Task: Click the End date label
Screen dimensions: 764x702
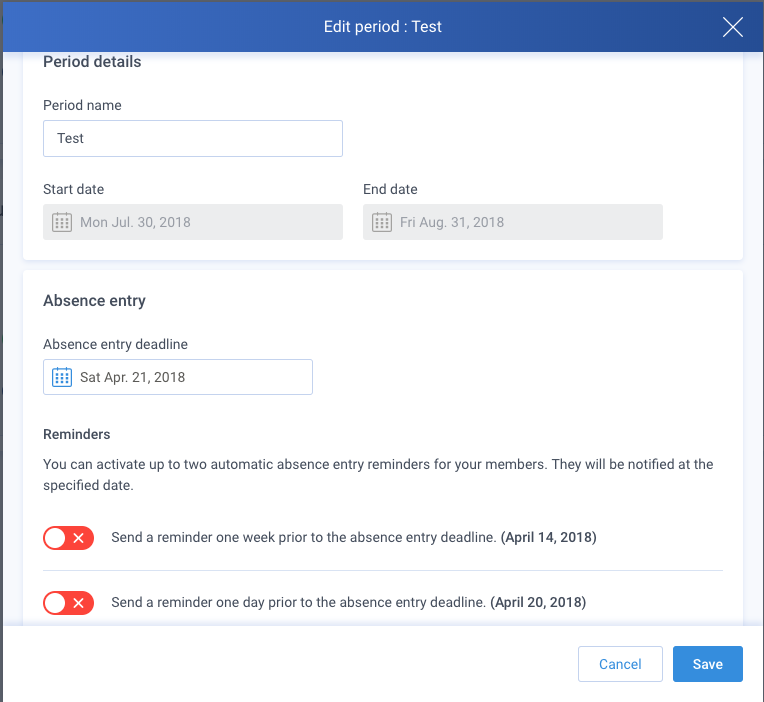Action: pos(390,189)
